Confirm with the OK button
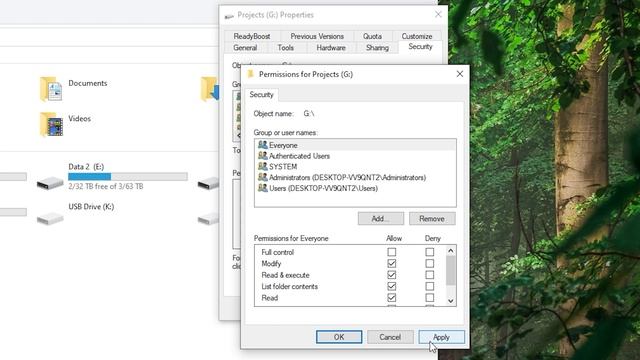Screen dimensions: 640x360 339,337
